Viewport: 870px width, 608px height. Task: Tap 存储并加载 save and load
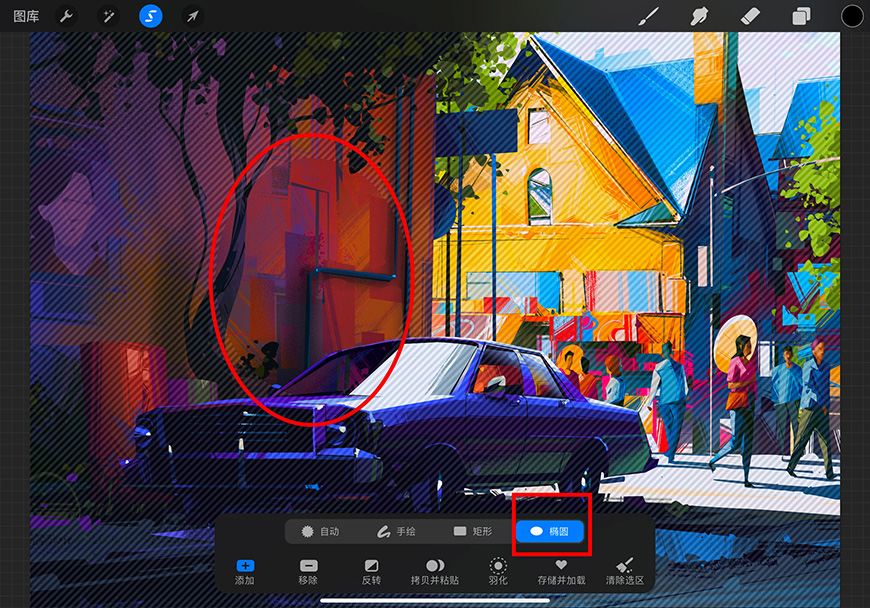561,572
